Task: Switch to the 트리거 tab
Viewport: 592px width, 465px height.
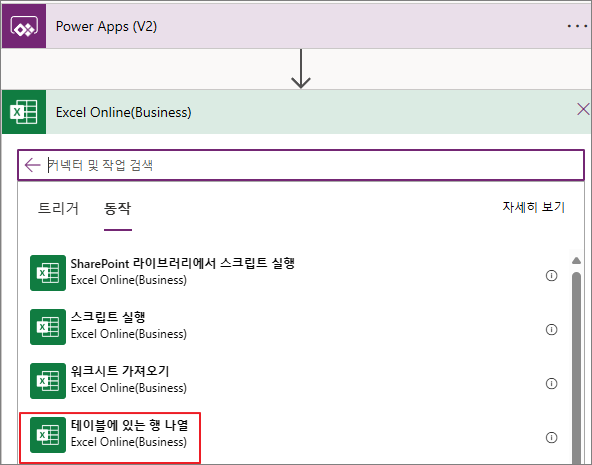Action: 58,208
